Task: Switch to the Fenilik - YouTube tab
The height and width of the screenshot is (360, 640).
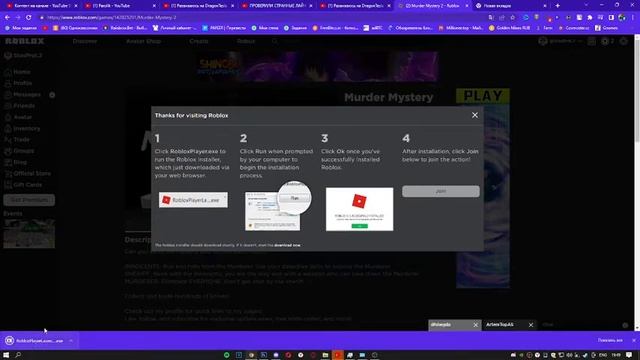Action: [119, 6]
